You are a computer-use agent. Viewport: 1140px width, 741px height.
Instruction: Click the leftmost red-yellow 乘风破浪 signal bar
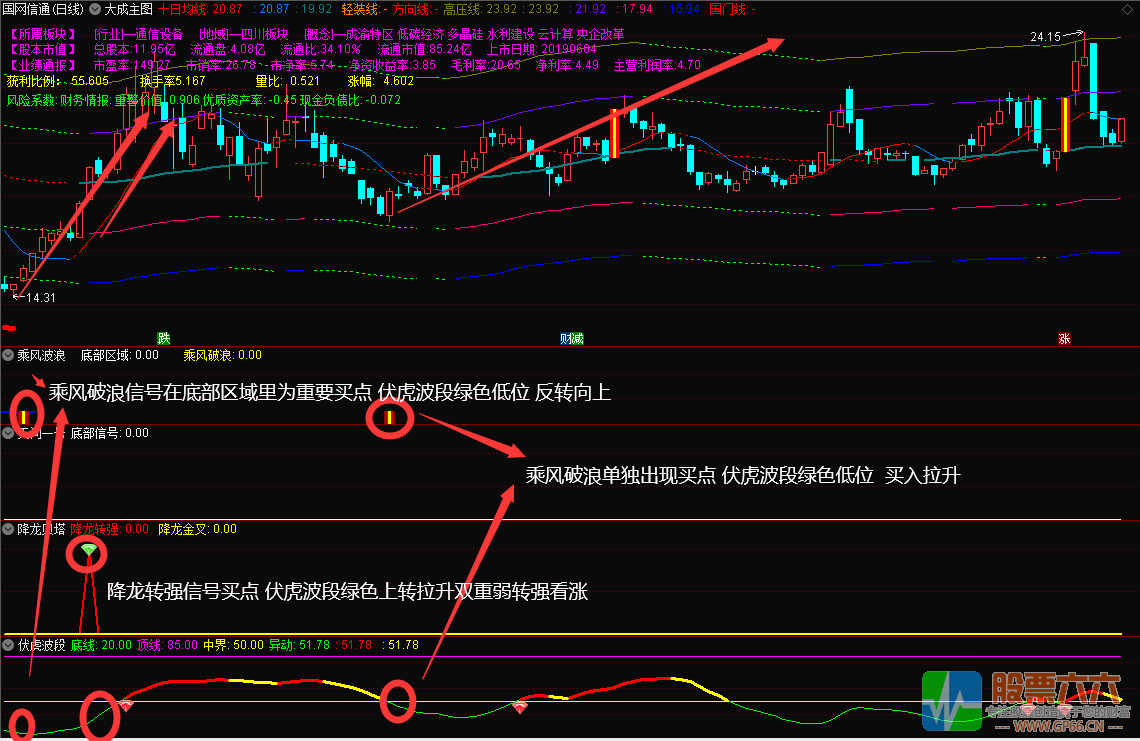click(25, 415)
